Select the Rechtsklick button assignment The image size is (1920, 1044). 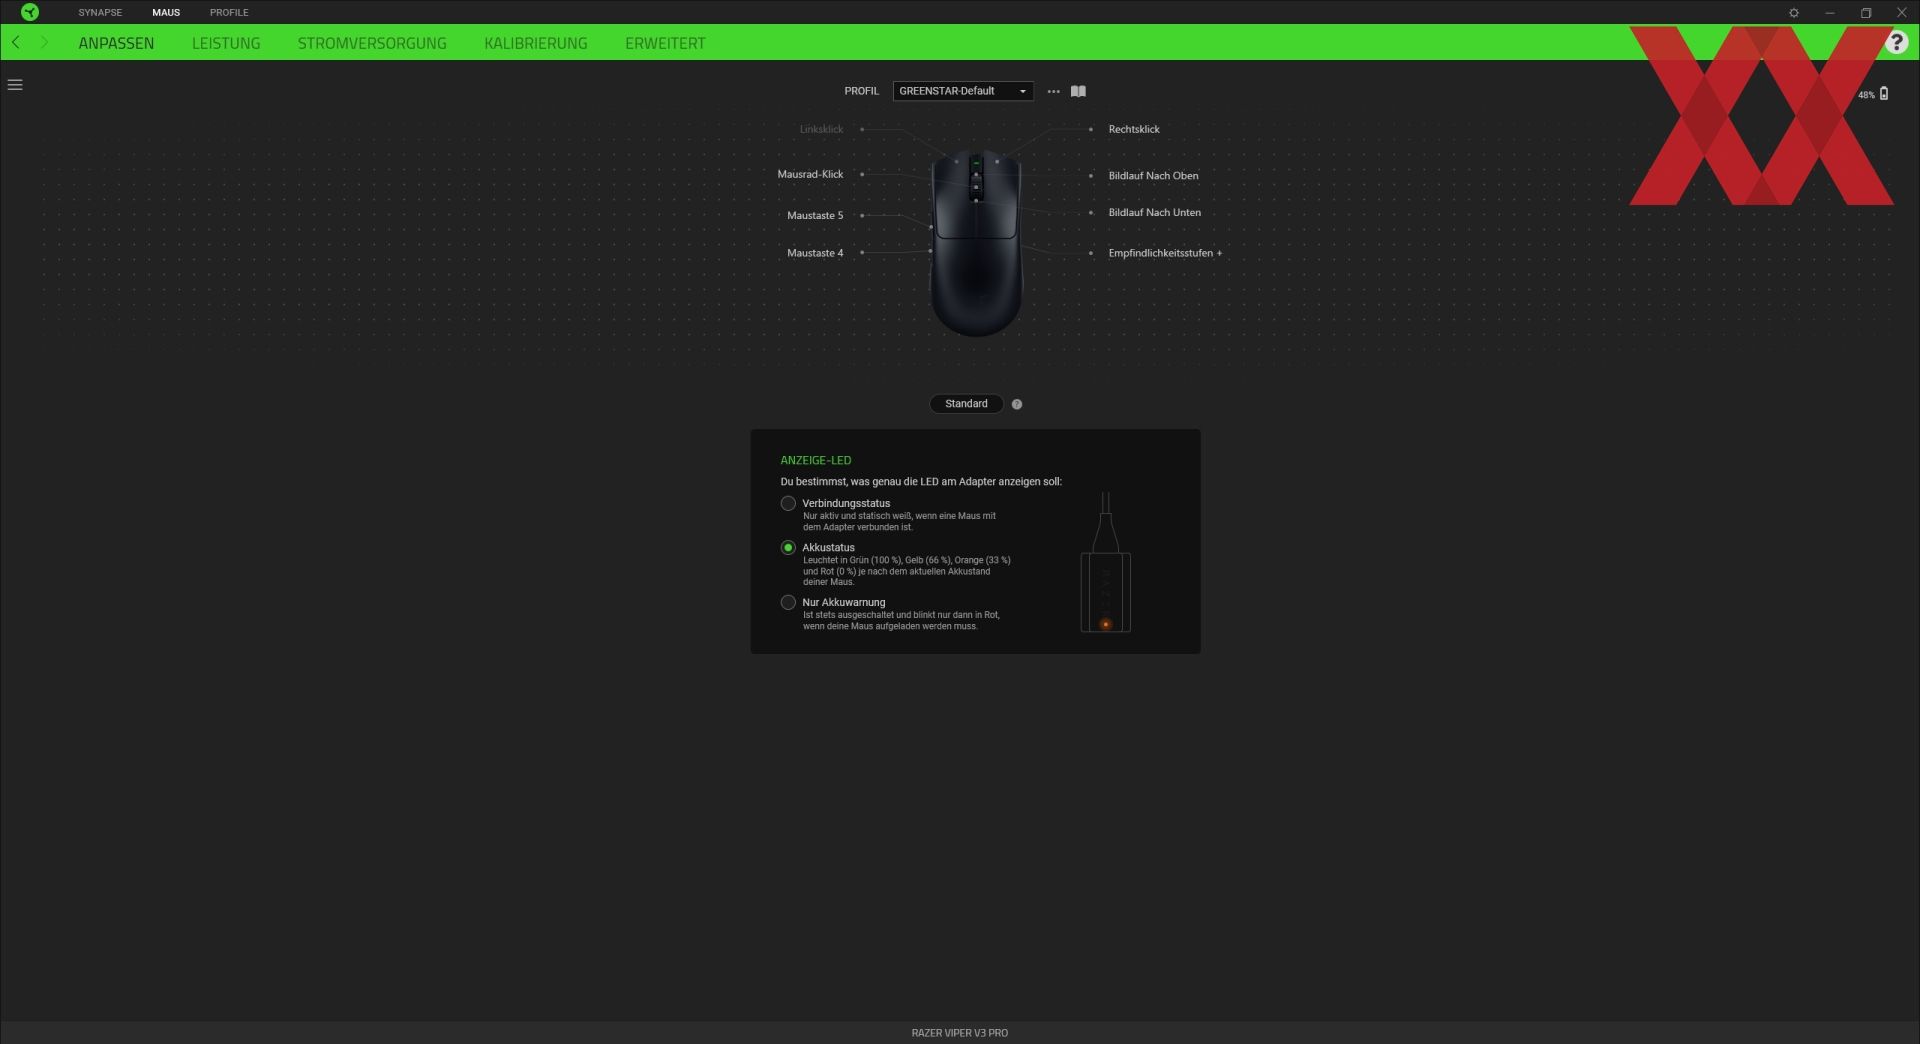[1134, 129]
